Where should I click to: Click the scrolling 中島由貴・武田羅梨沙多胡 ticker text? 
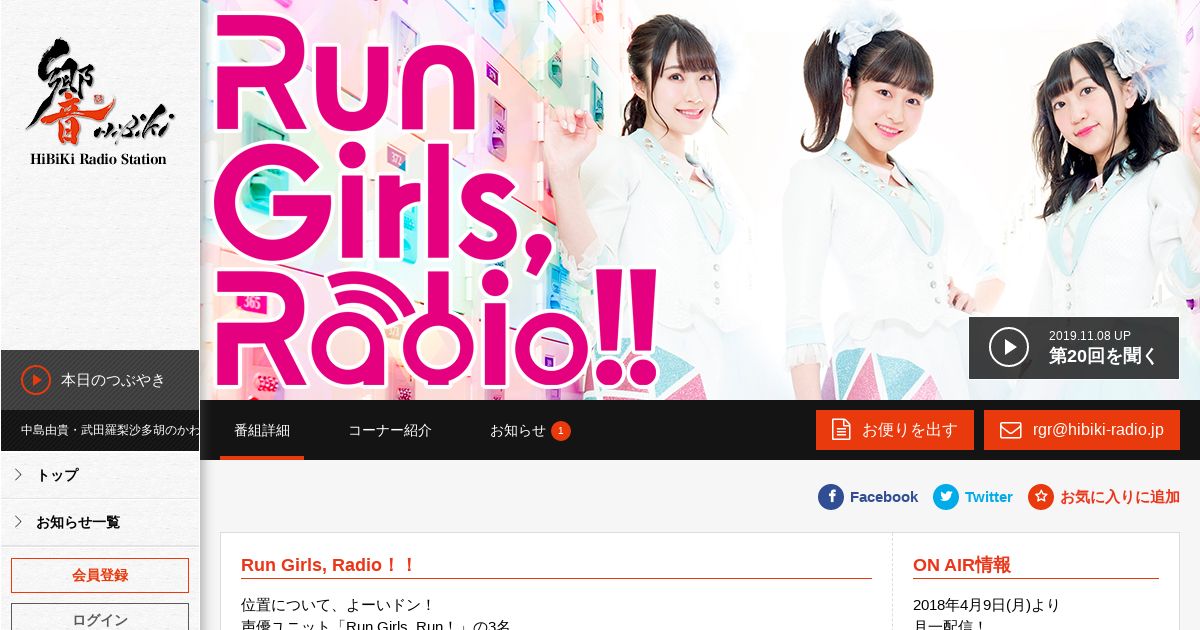point(110,430)
